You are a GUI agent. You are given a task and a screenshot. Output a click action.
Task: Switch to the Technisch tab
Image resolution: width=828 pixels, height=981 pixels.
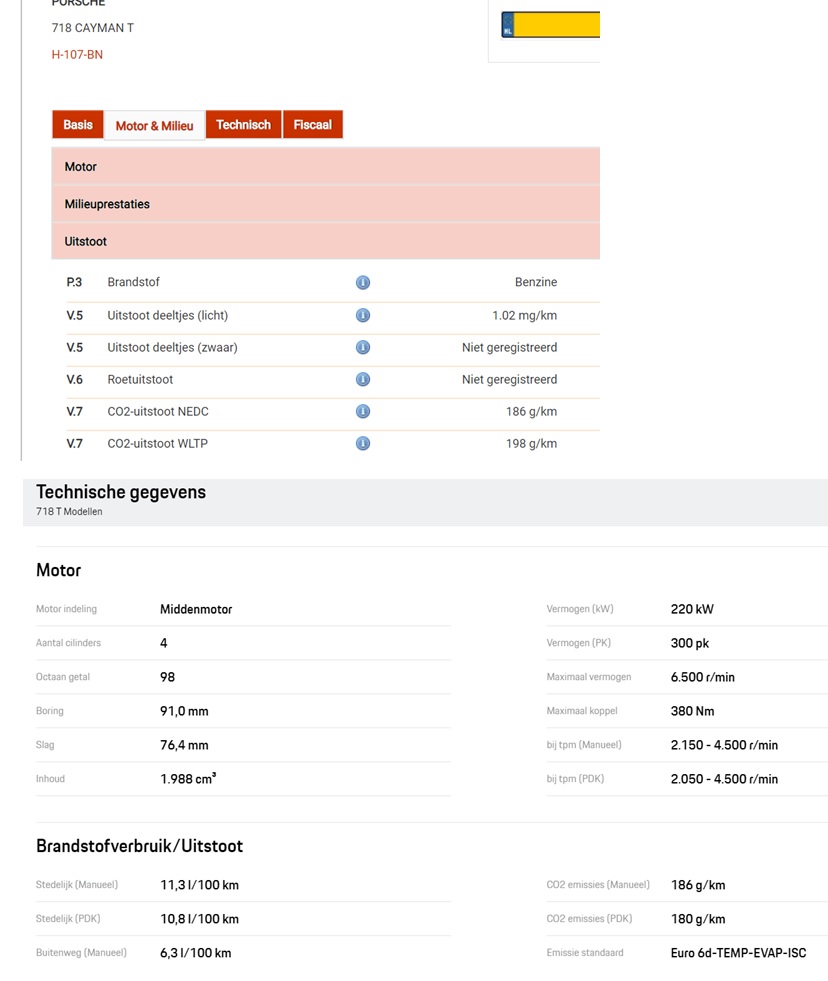click(x=243, y=125)
